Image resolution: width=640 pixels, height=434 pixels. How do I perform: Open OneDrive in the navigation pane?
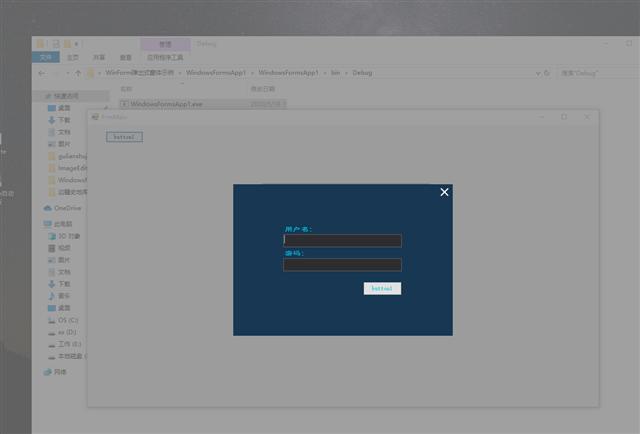(67, 208)
